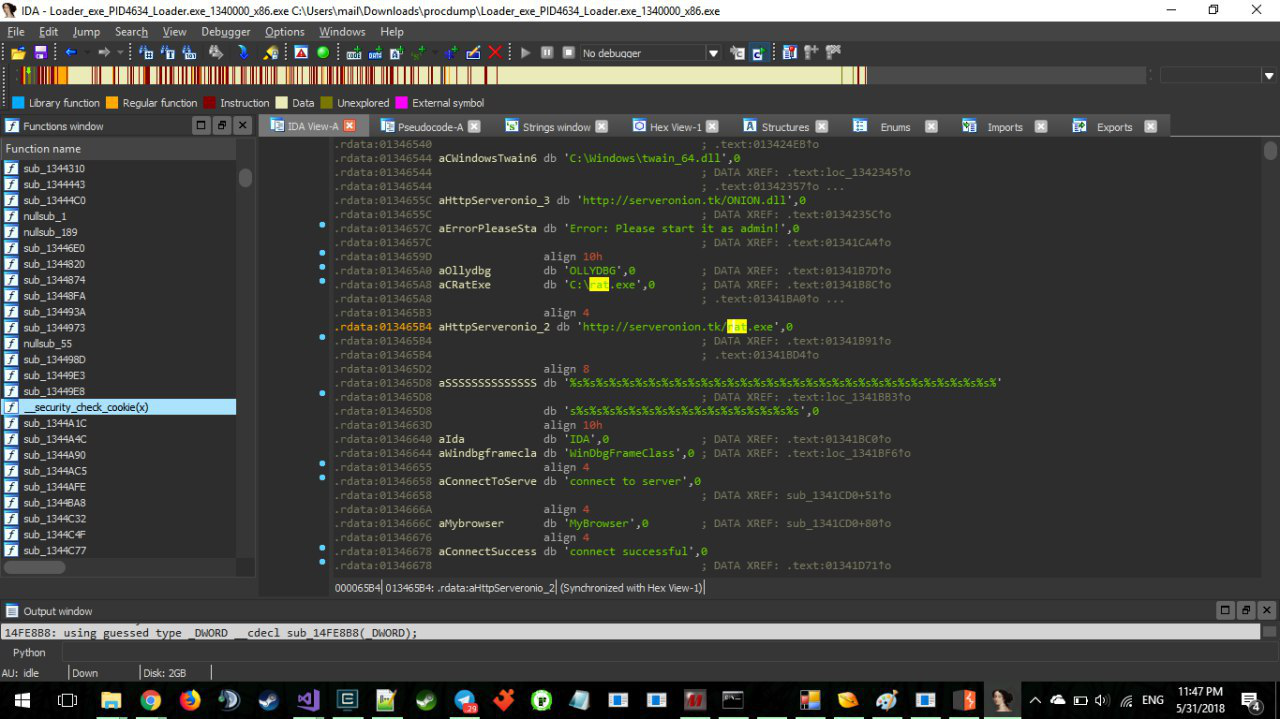Click the Visual Studio taskbar icon
This screenshot has width=1280, height=719.
pyautogui.click(x=308, y=700)
